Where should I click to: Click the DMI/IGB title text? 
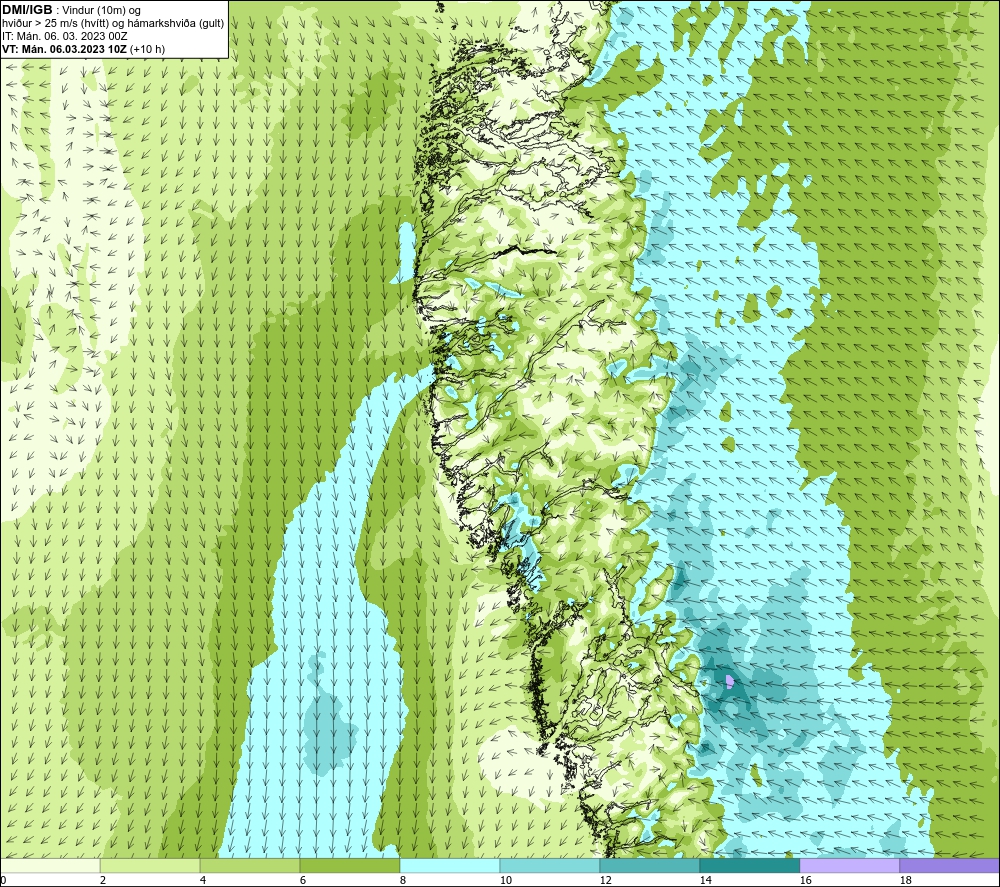(27, 10)
